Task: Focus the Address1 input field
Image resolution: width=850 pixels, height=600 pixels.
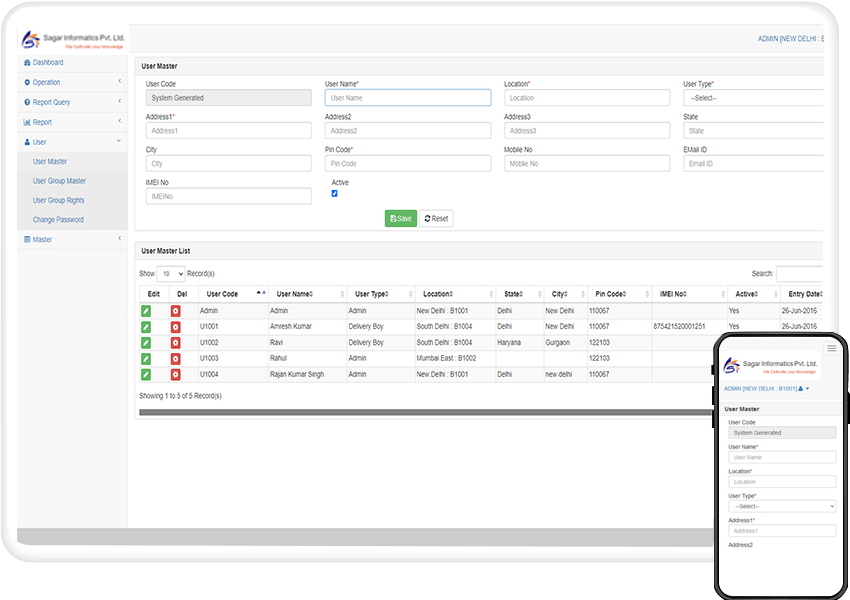Action: click(228, 131)
